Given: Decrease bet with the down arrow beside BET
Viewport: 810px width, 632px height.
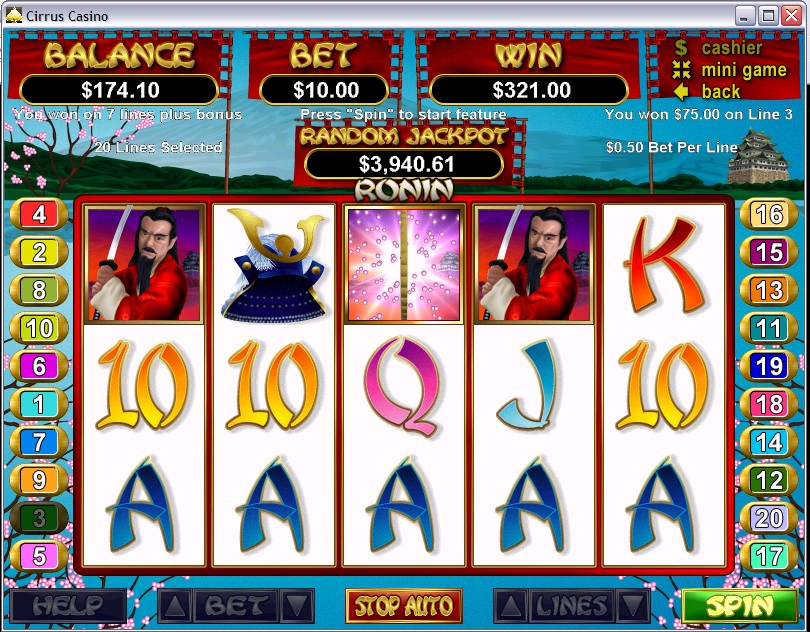Looking at the screenshot, I should click(297, 605).
